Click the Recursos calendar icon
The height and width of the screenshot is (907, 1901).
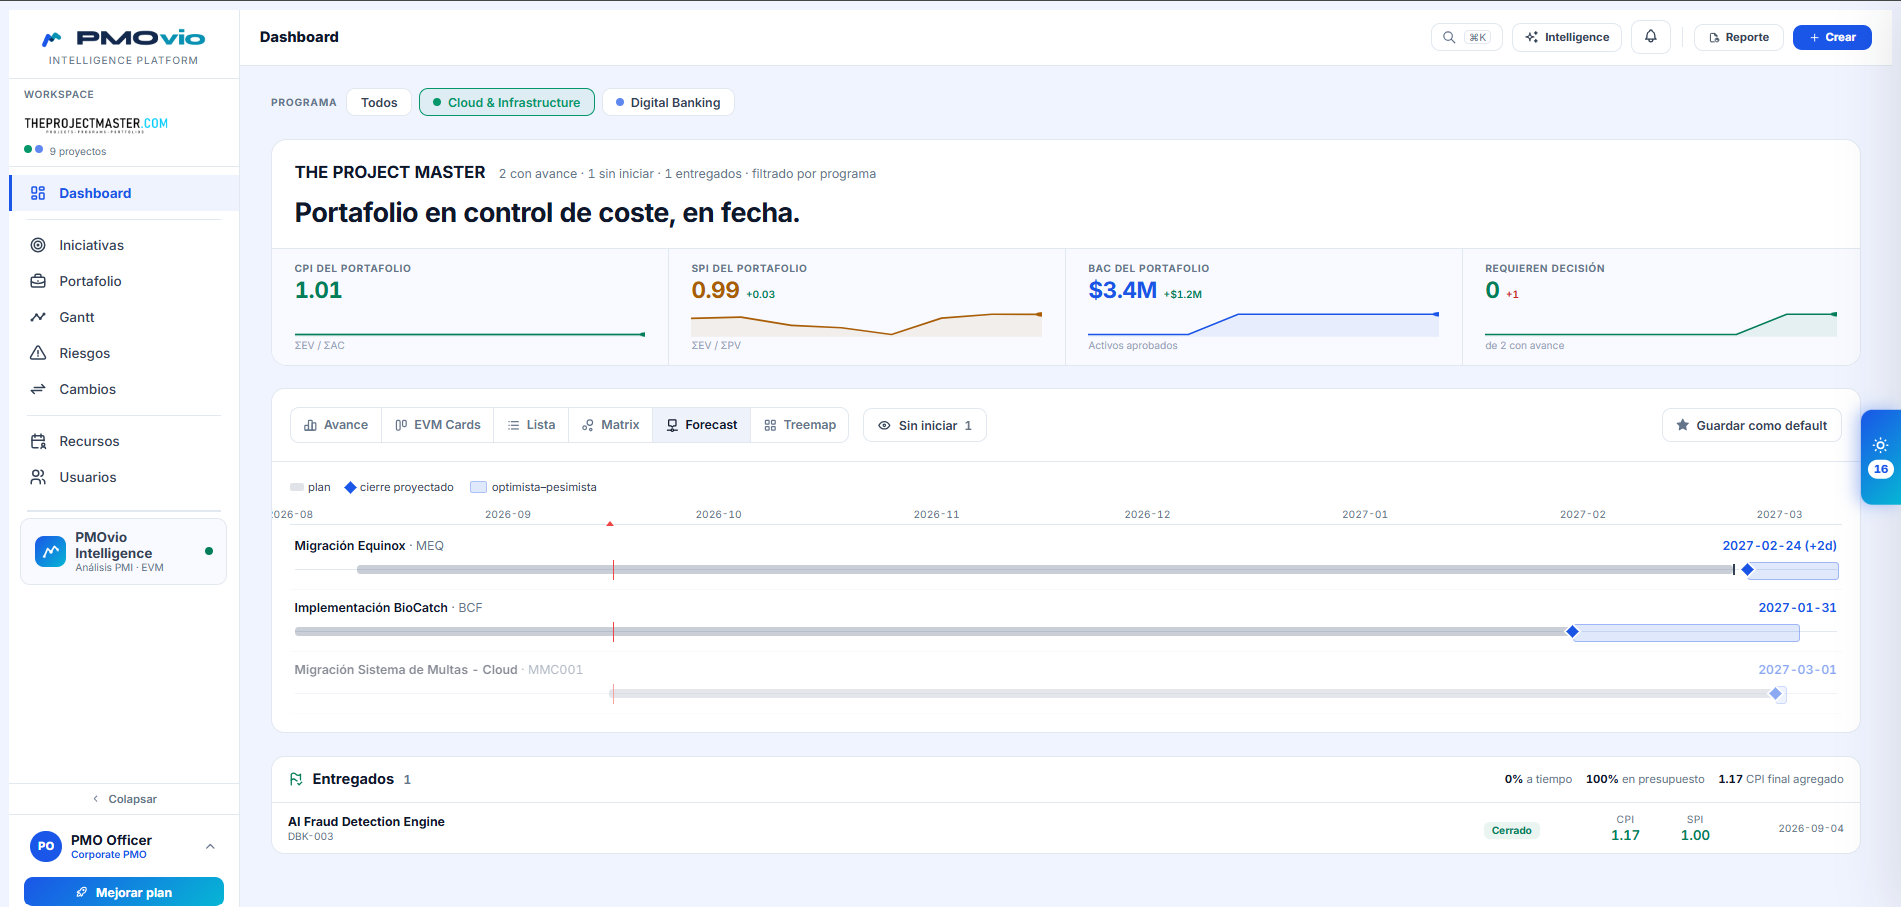38,441
